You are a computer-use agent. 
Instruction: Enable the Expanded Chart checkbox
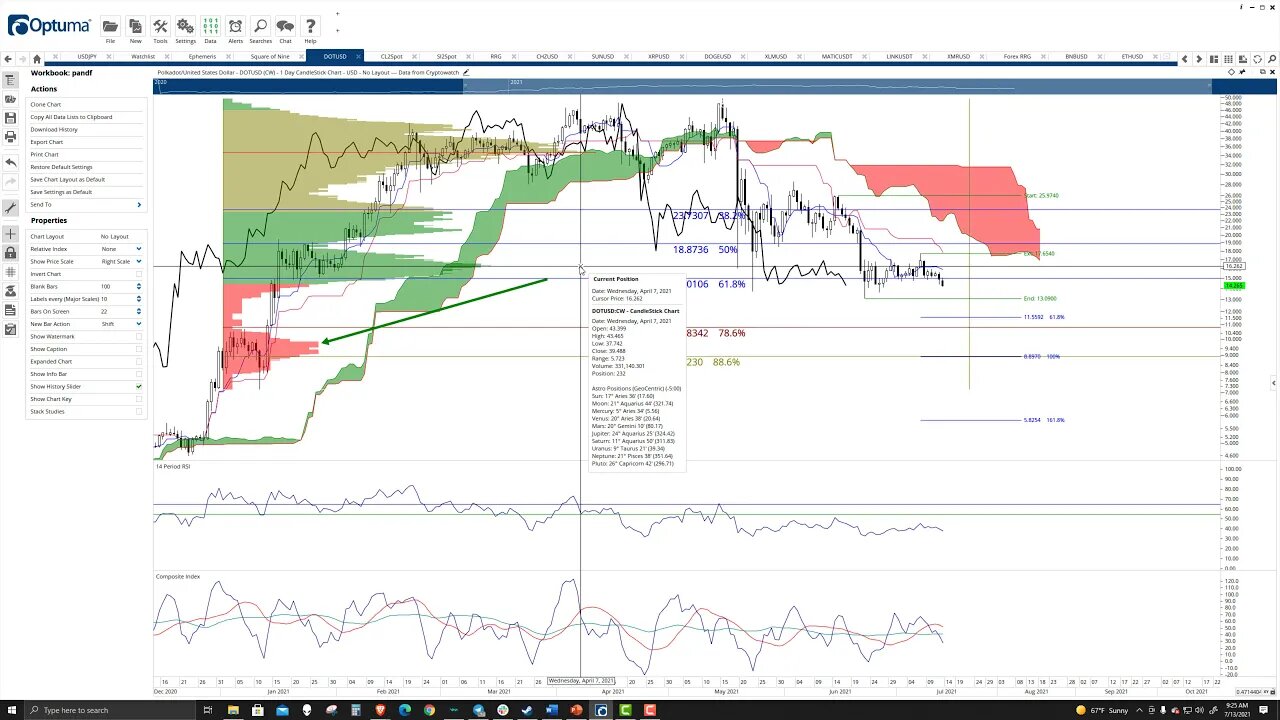click(138, 361)
